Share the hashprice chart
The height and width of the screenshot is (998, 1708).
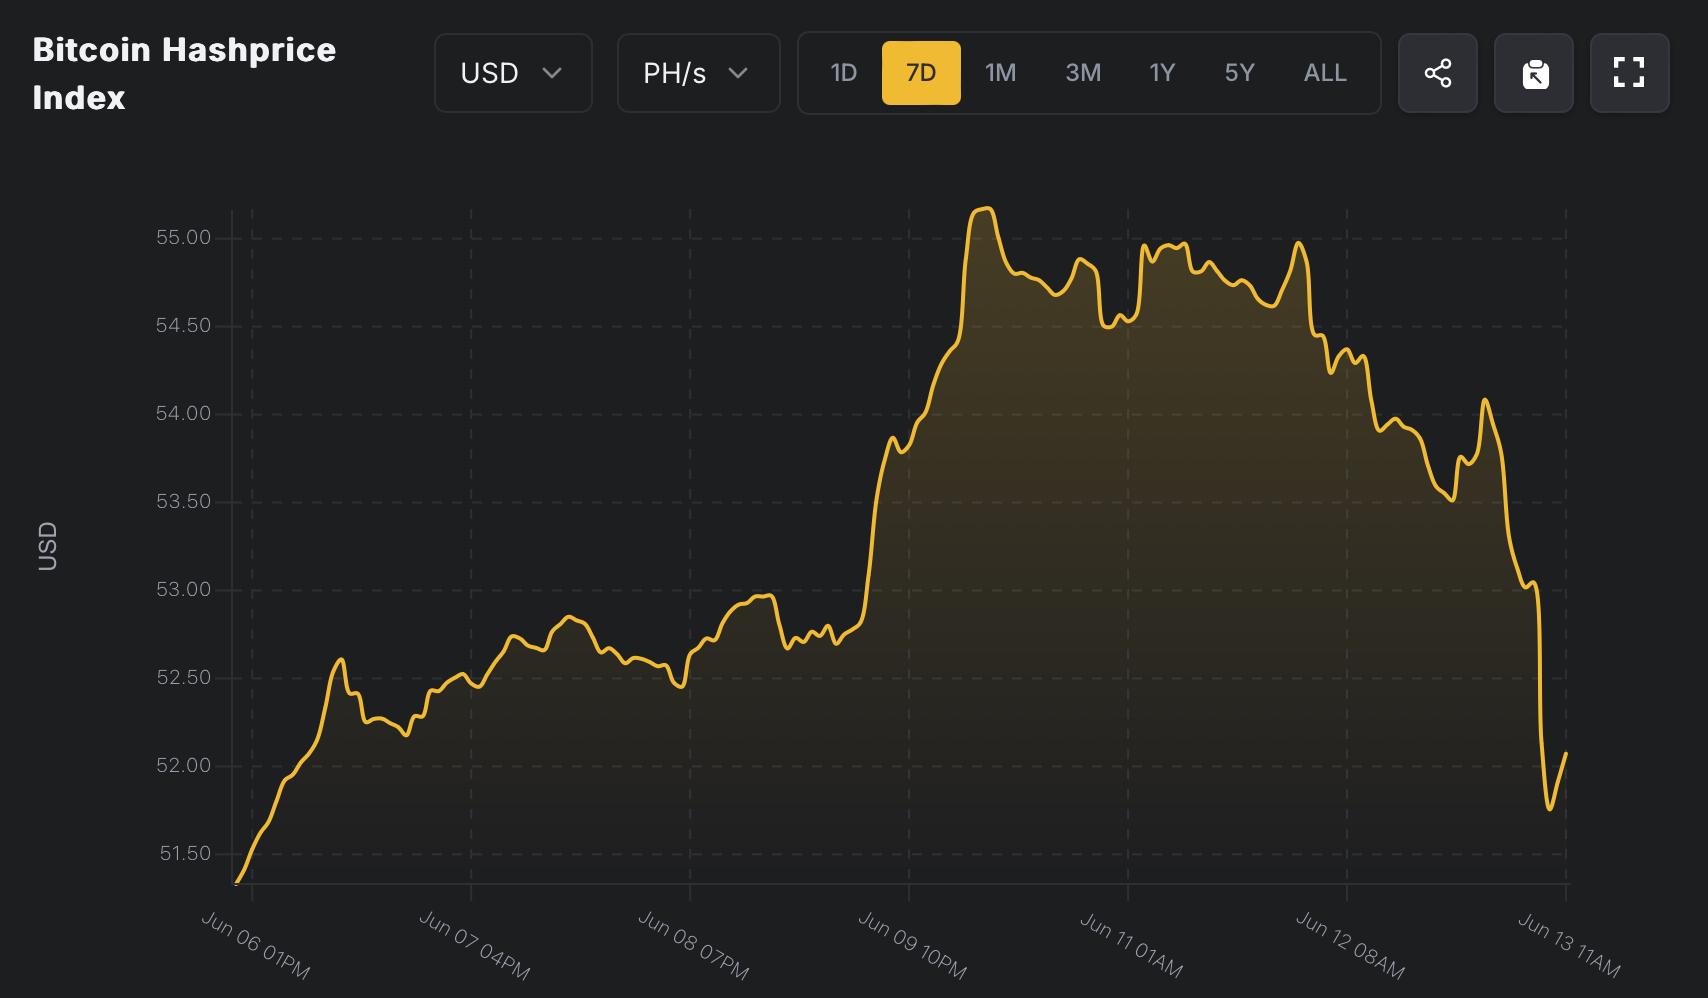(1437, 73)
